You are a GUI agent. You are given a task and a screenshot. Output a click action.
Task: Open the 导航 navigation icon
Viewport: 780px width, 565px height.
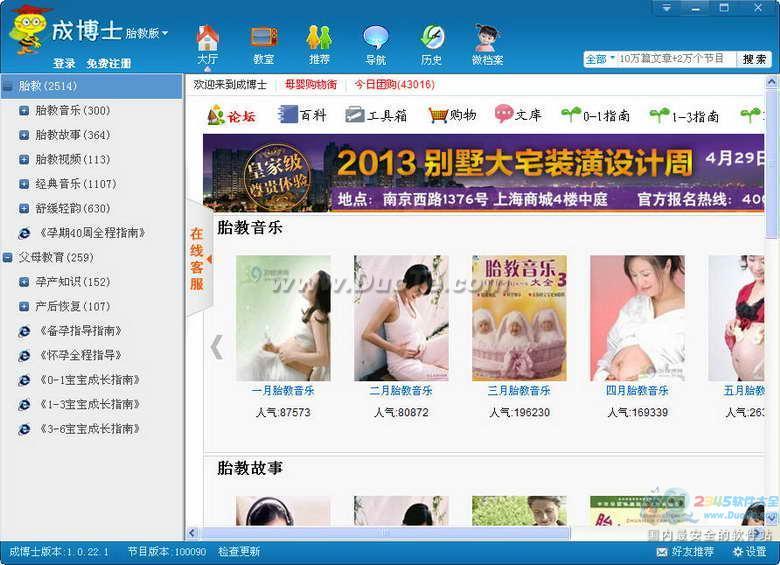click(x=375, y=40)
